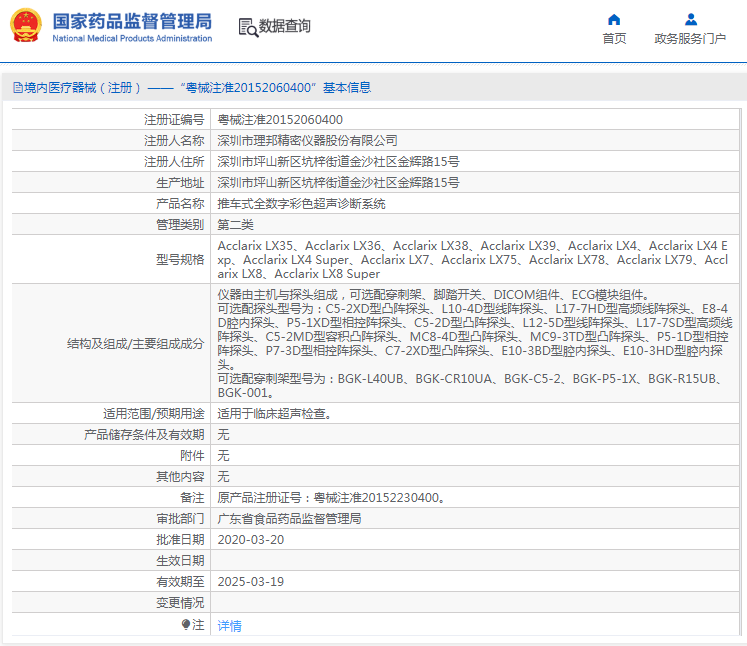
Task: Go to 首页 text link
Action: pyautogui.click(x=614, y=39)
